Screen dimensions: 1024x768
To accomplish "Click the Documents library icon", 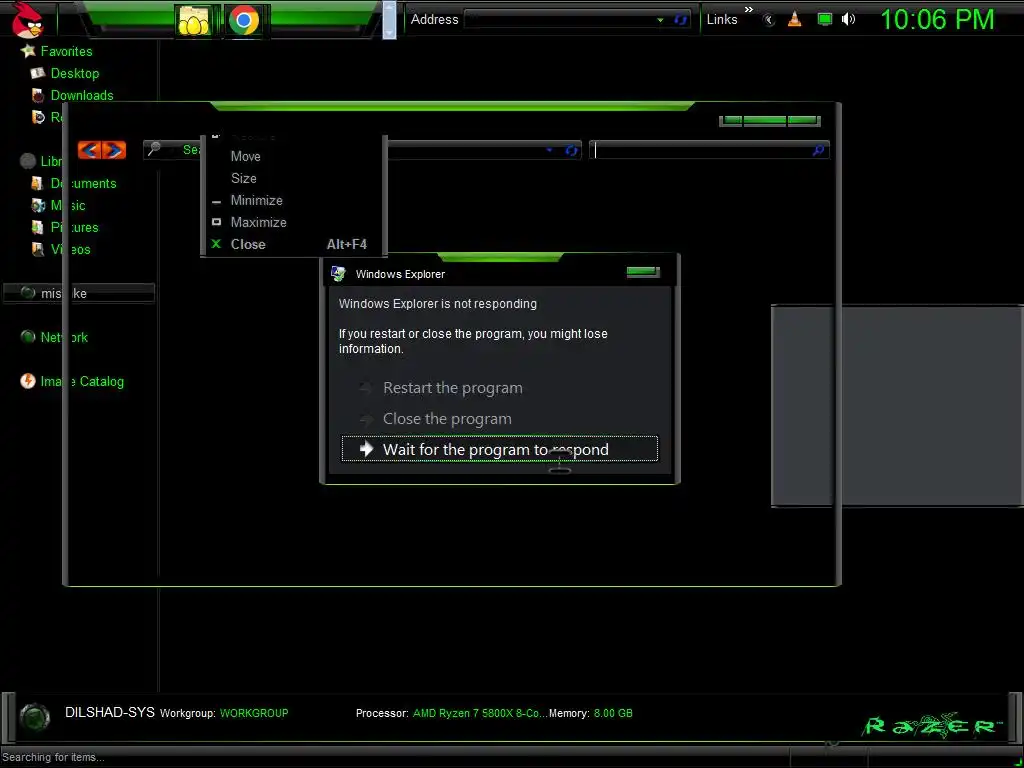I will tap(38, 184).
